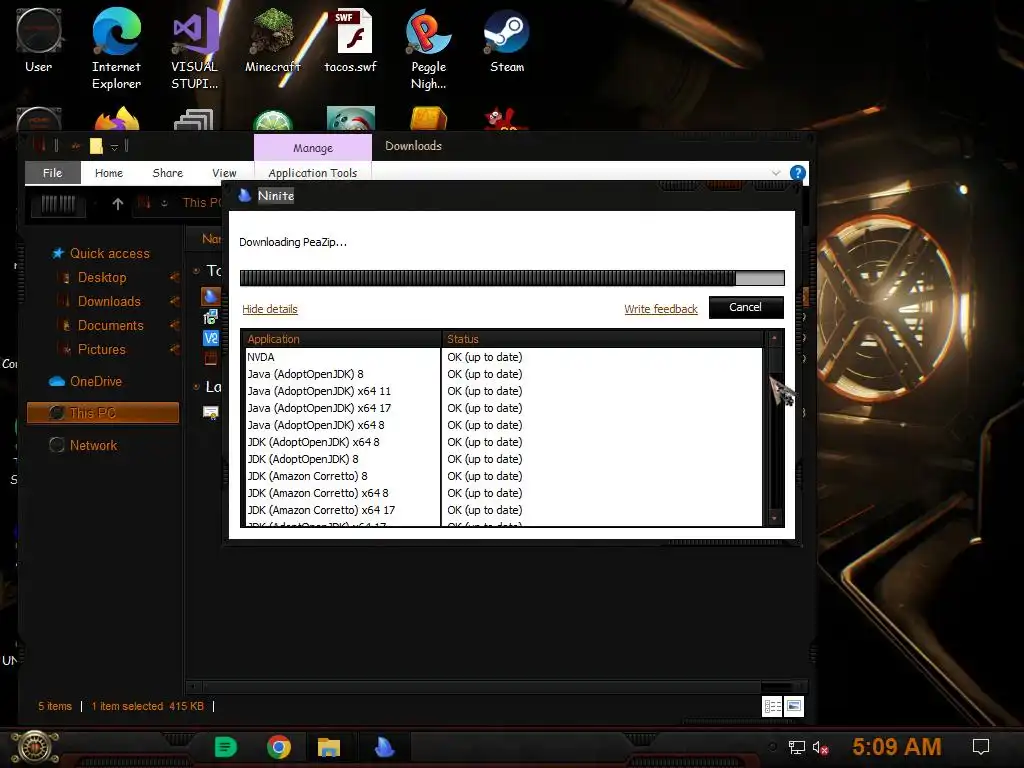Open Google Chrome from the taskbar
This screenshot has width=1024, height=768.
[278, 746]
